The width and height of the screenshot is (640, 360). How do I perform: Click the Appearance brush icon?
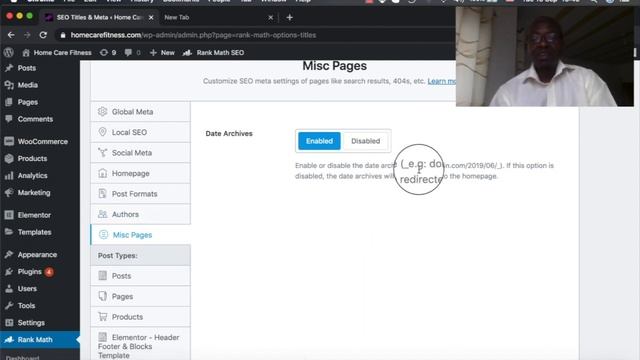(x=9, y=255)
